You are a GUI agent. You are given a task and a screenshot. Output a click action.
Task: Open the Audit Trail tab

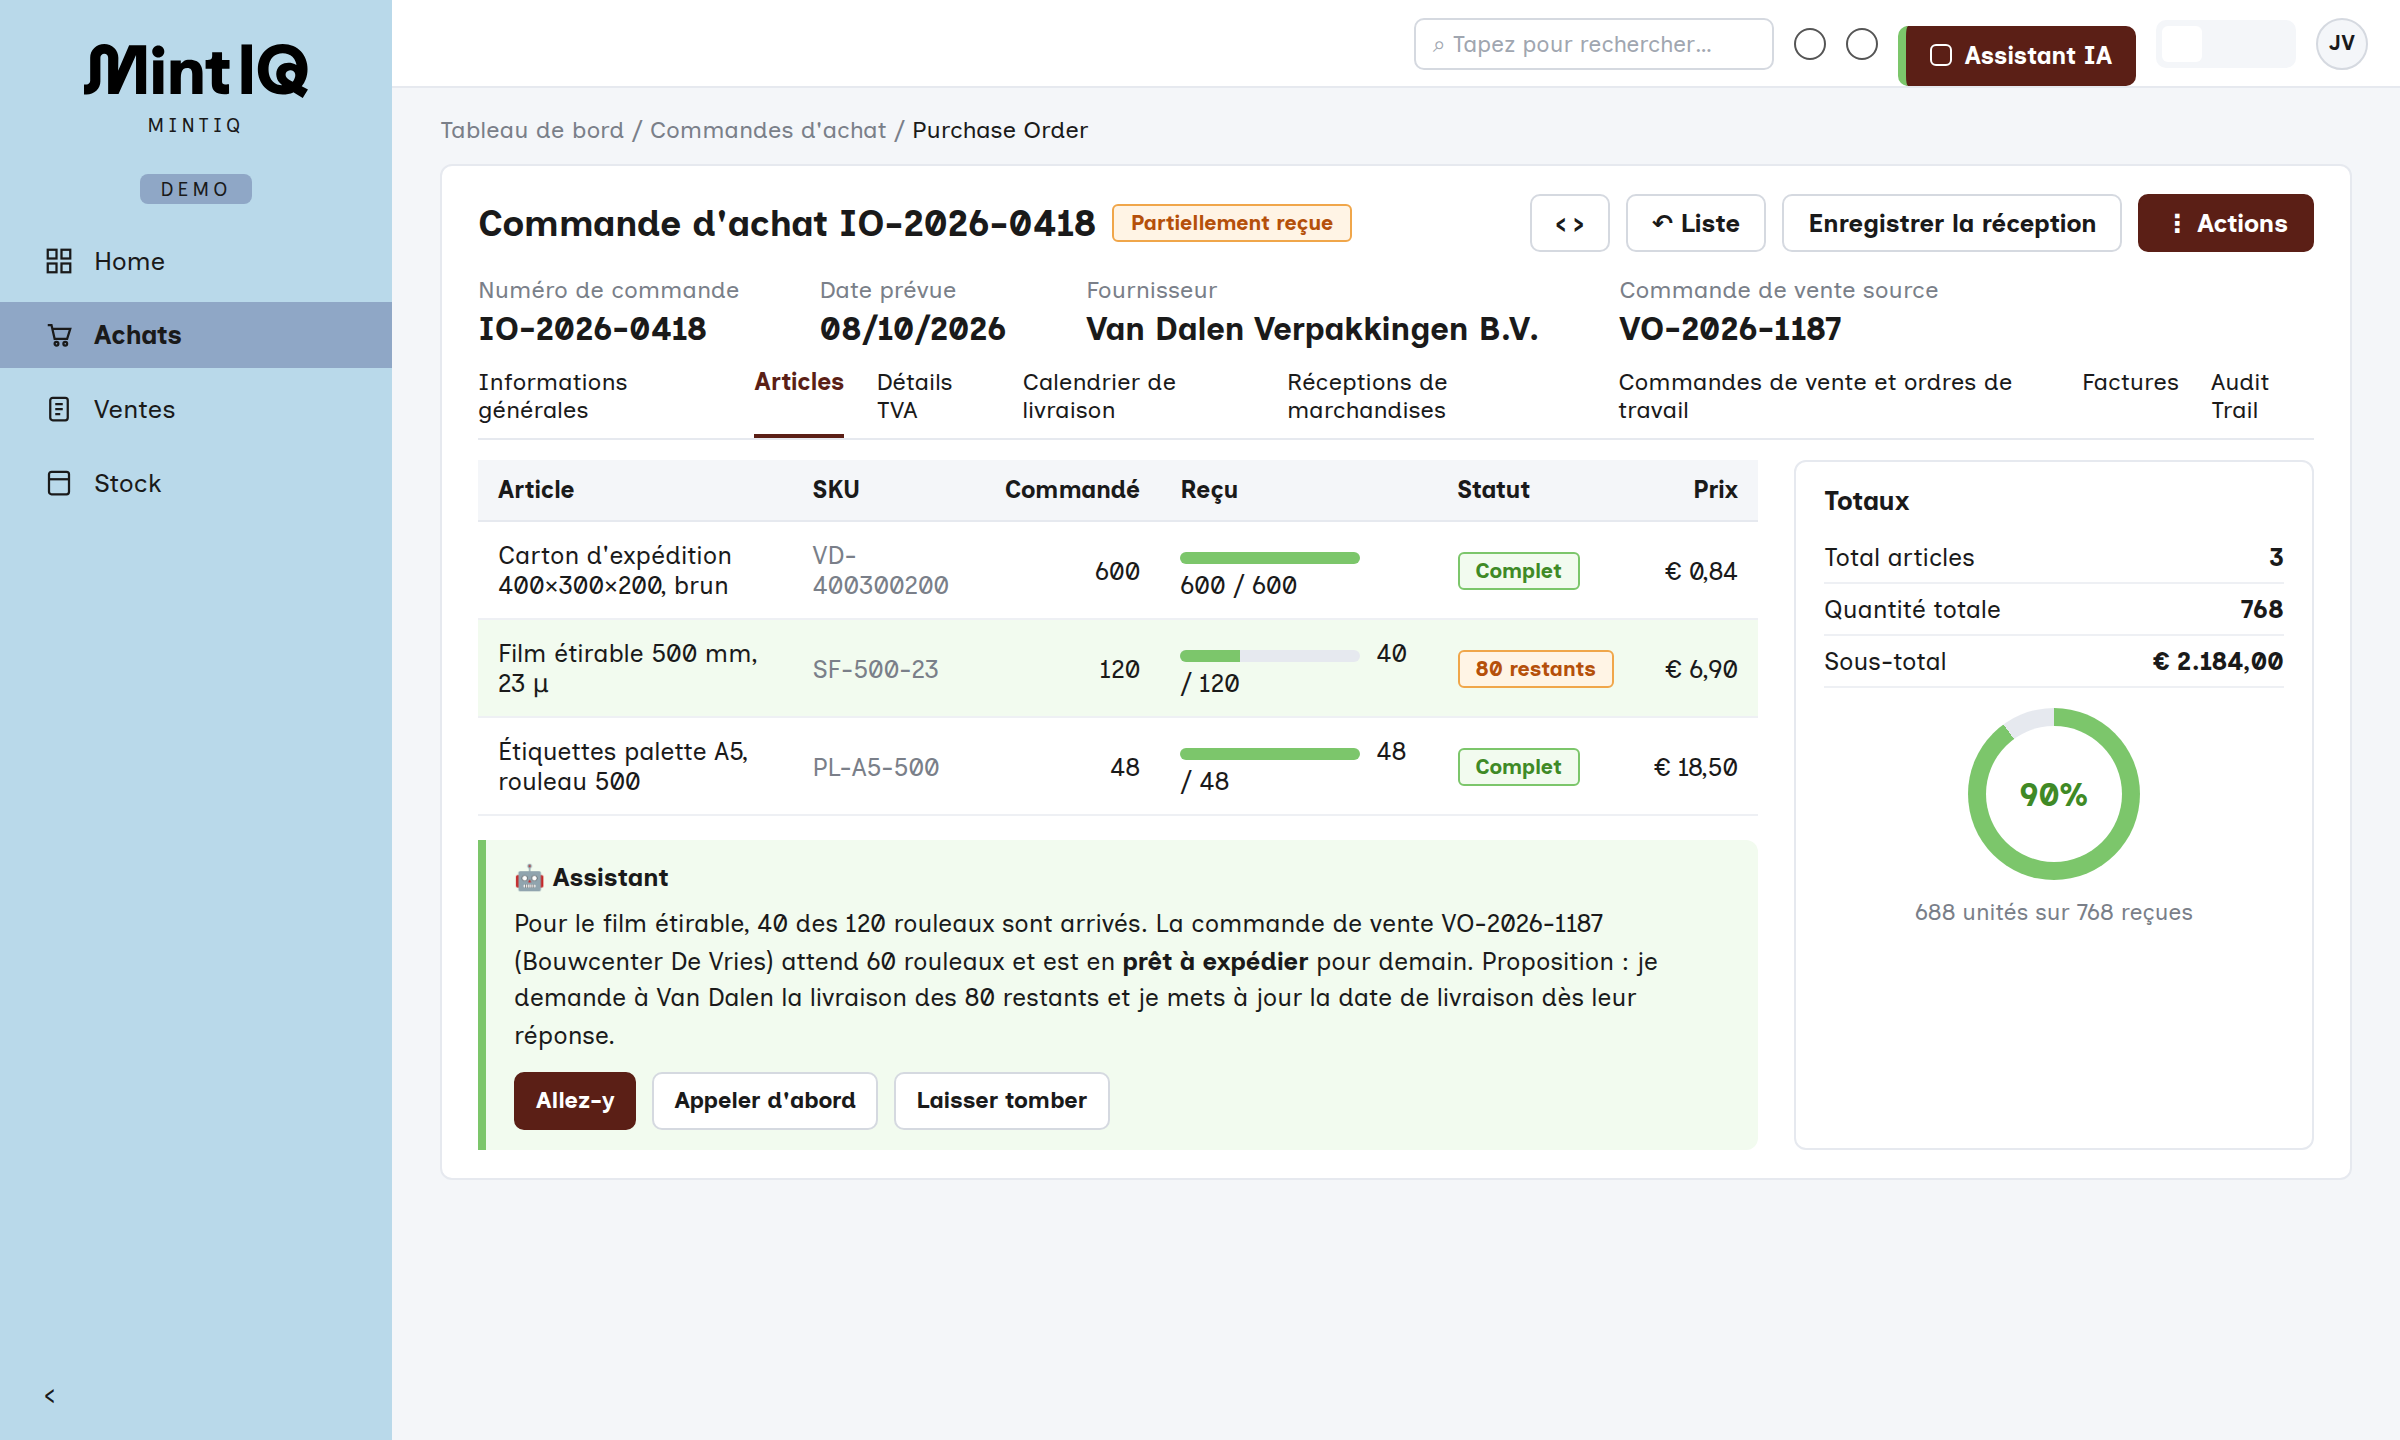2262,396
